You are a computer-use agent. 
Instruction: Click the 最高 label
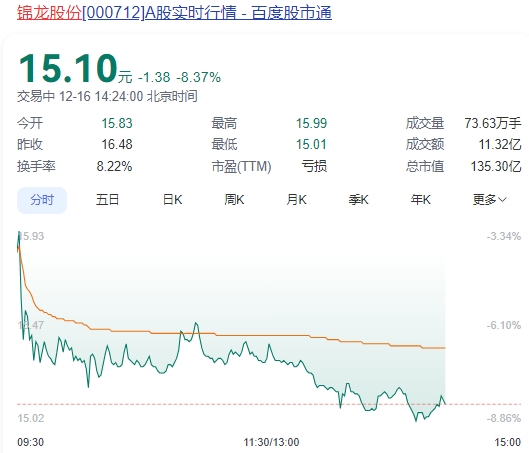tap(224, 123)
